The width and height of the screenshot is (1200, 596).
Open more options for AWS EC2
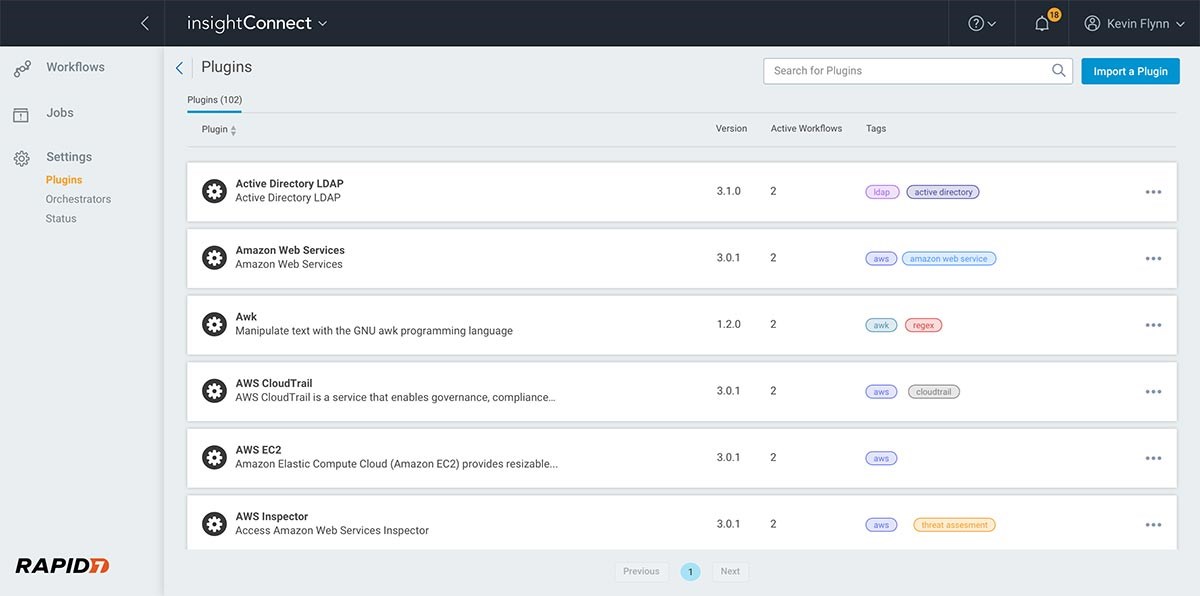1153,458
